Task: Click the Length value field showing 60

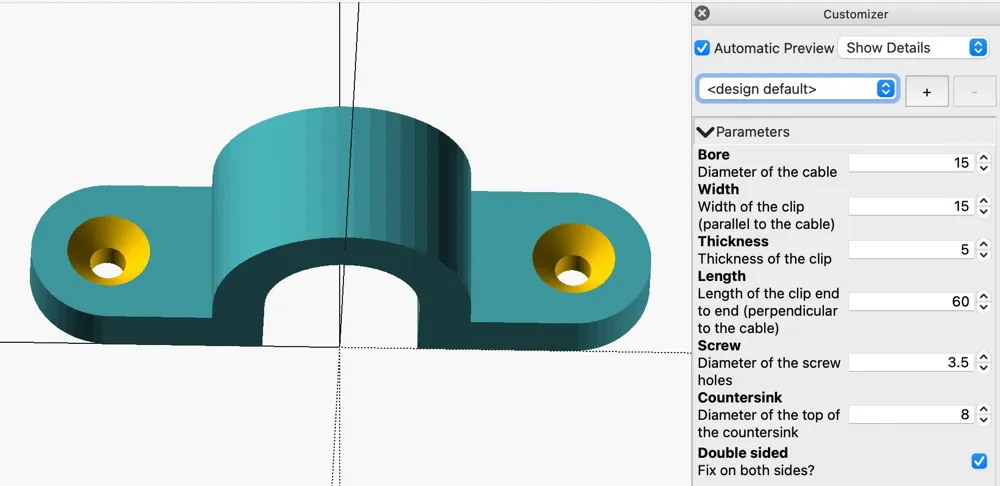Action: tap(911, 302)
